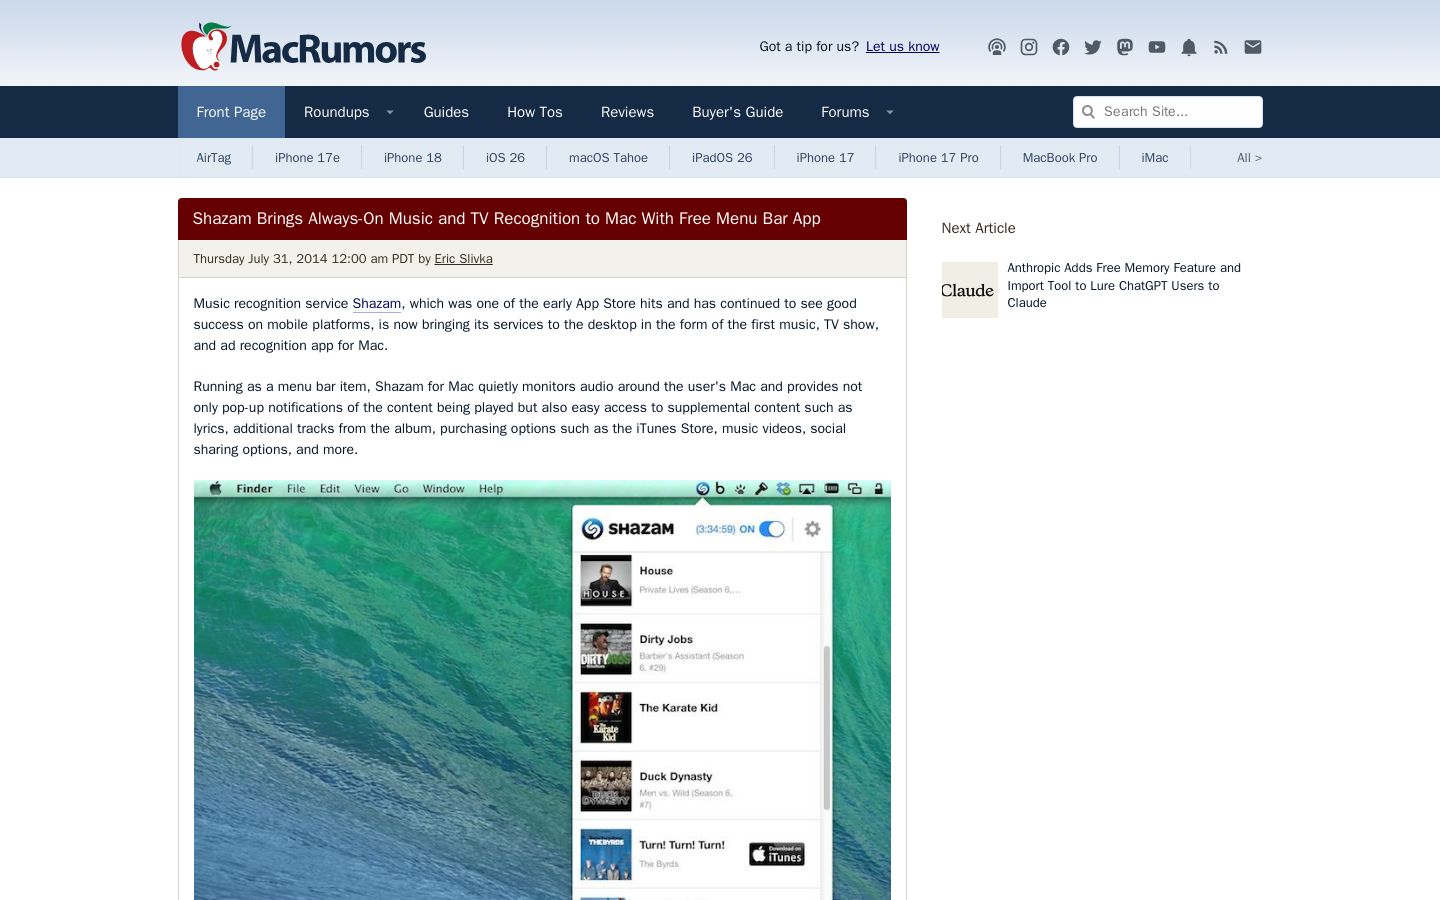
Task: Click the 'Thursday July 31, 2014' date text
Action: point(260,259)
